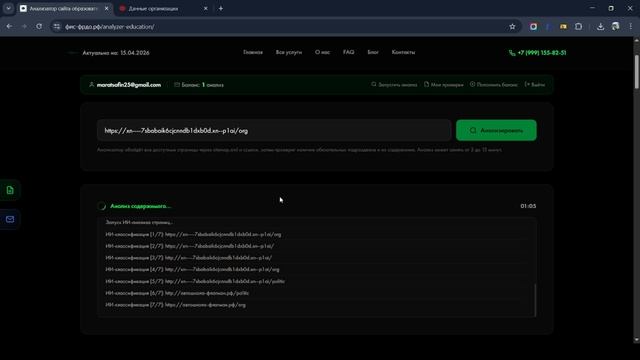Screen dimensions: 640x360
Task: Open site information icon in address bar
Action: [x=57, y=27]
